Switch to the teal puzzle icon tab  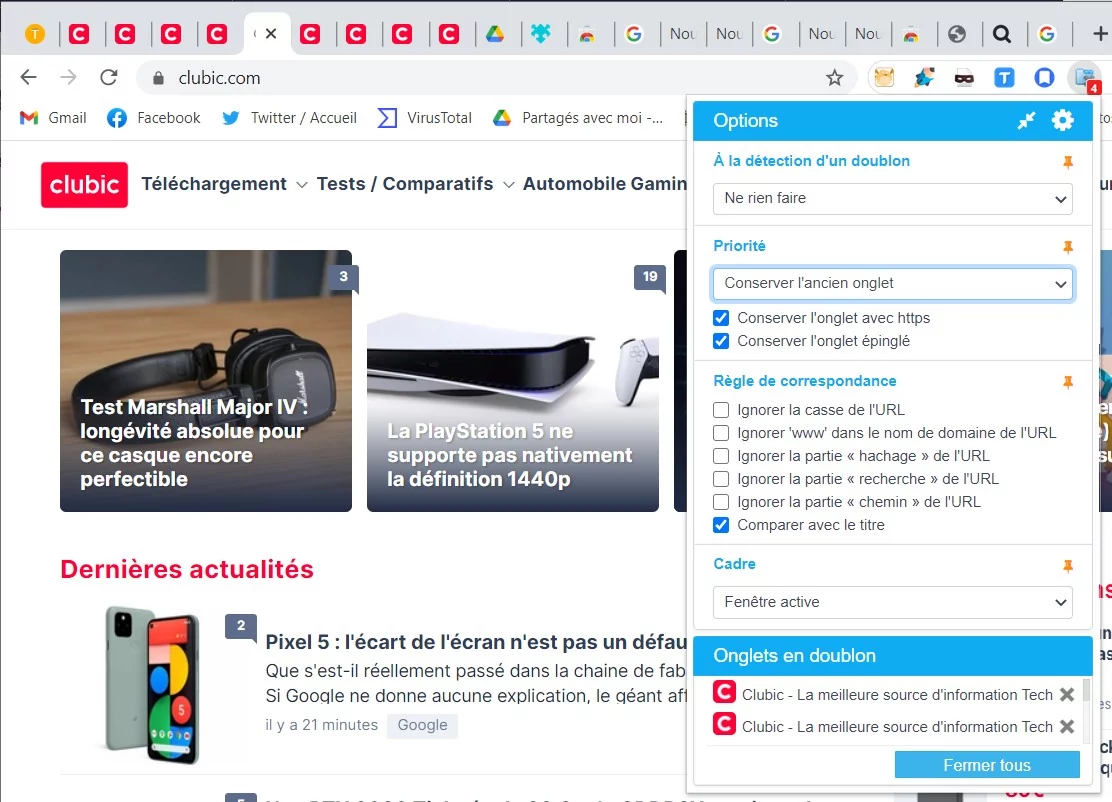tap(541, 33)
